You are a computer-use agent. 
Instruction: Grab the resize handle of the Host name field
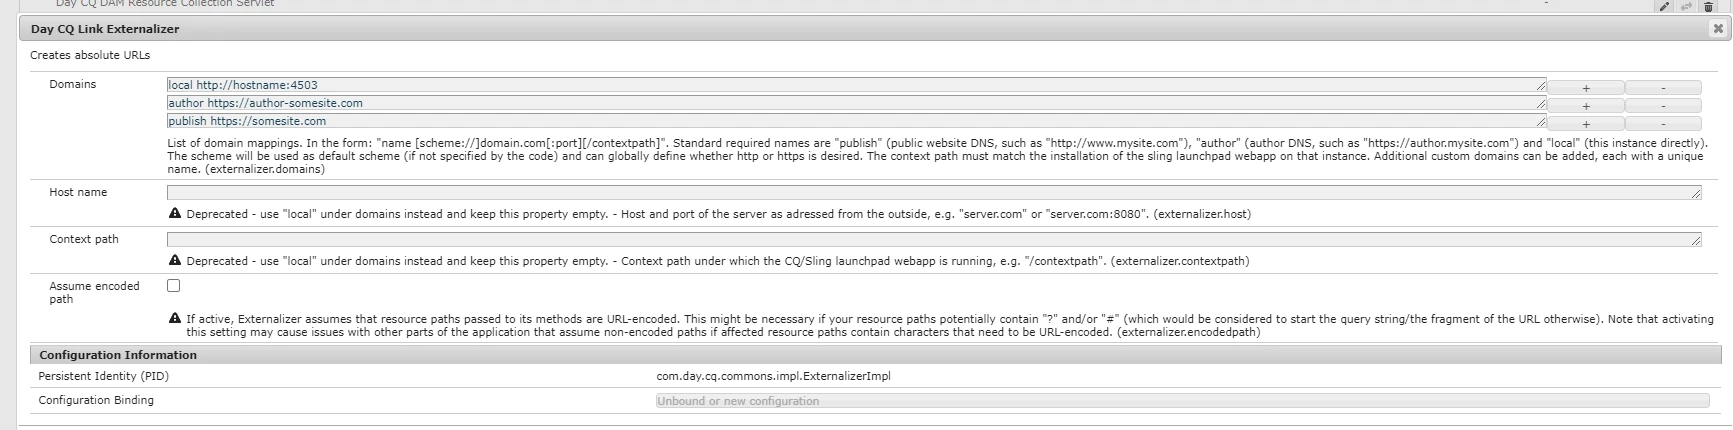pyautogui.click(x=1696, y=194)
